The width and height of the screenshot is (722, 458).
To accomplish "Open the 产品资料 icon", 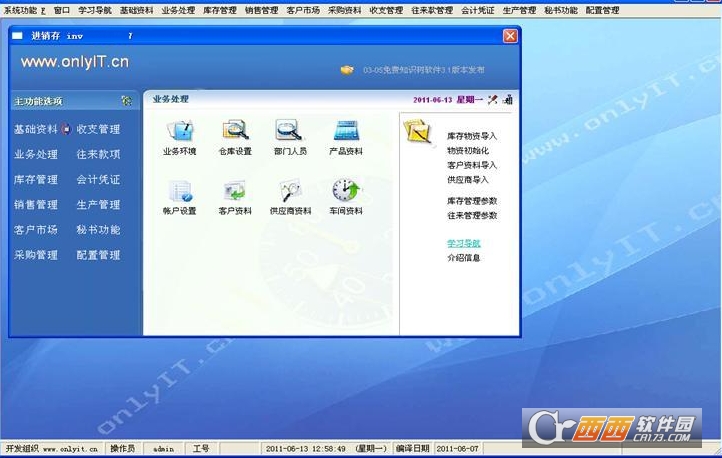I will click(x=346, y=131).
